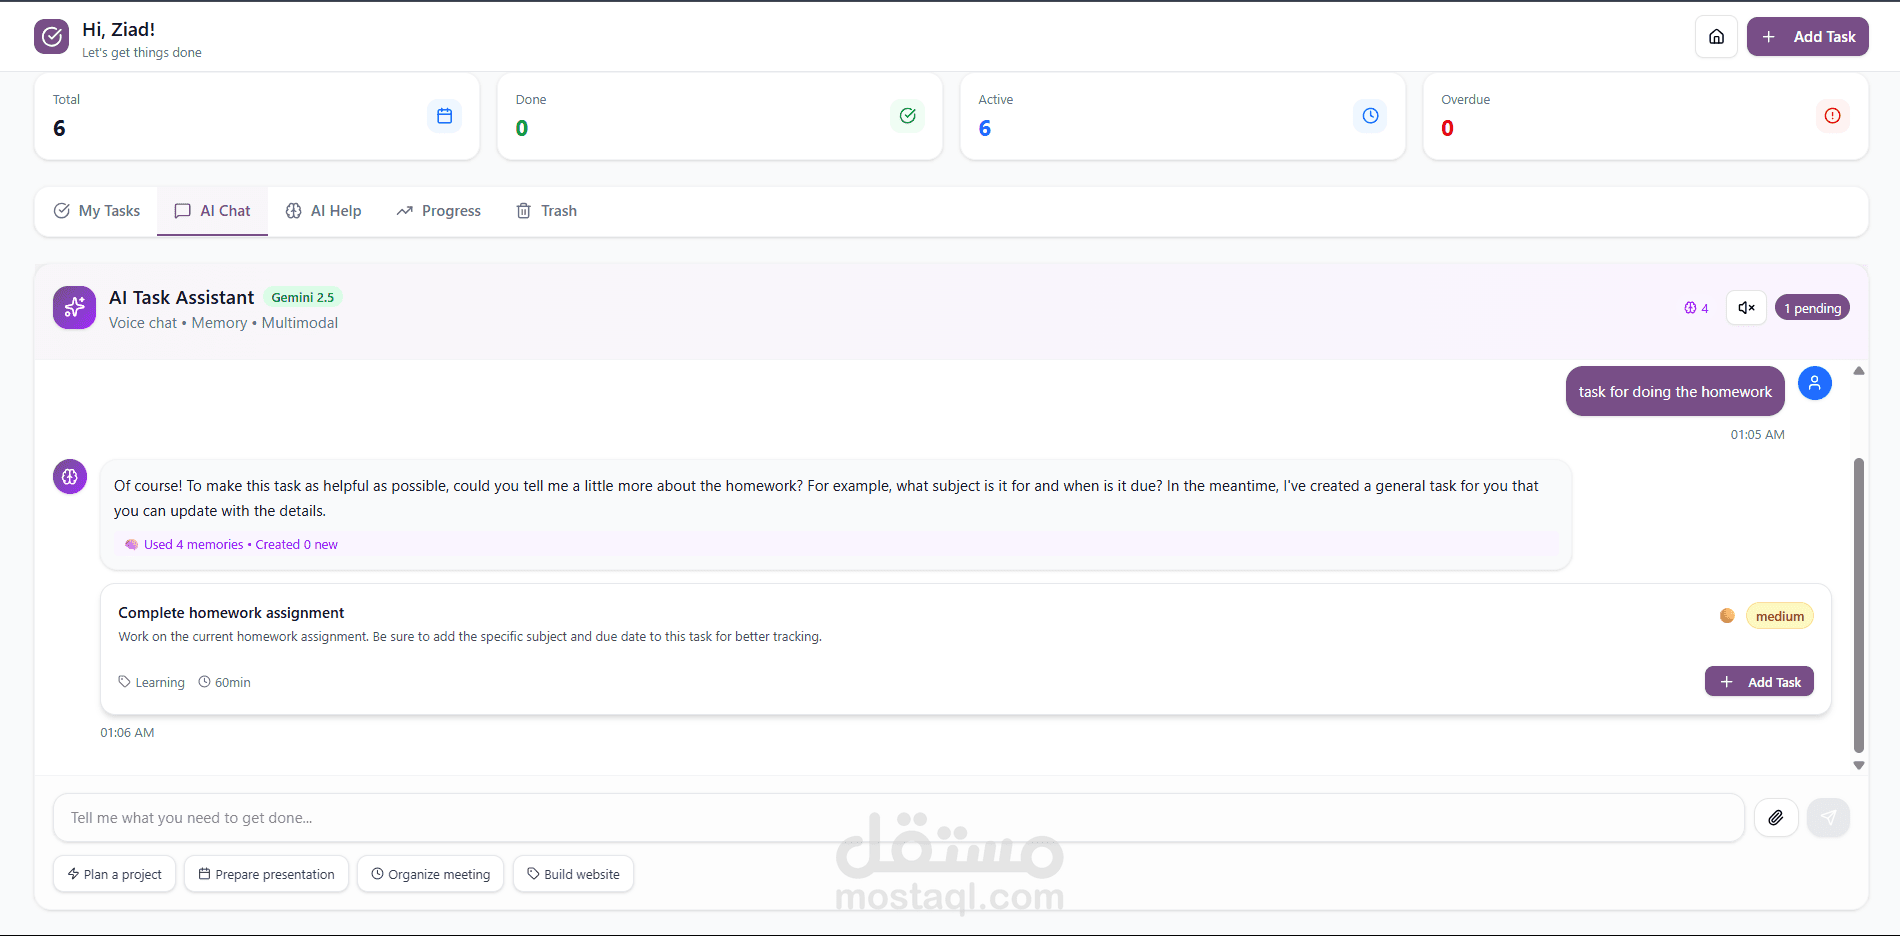Click the chat scroll up arrow
Screen dimensions: 1900x936
[x=1859, y=371]
